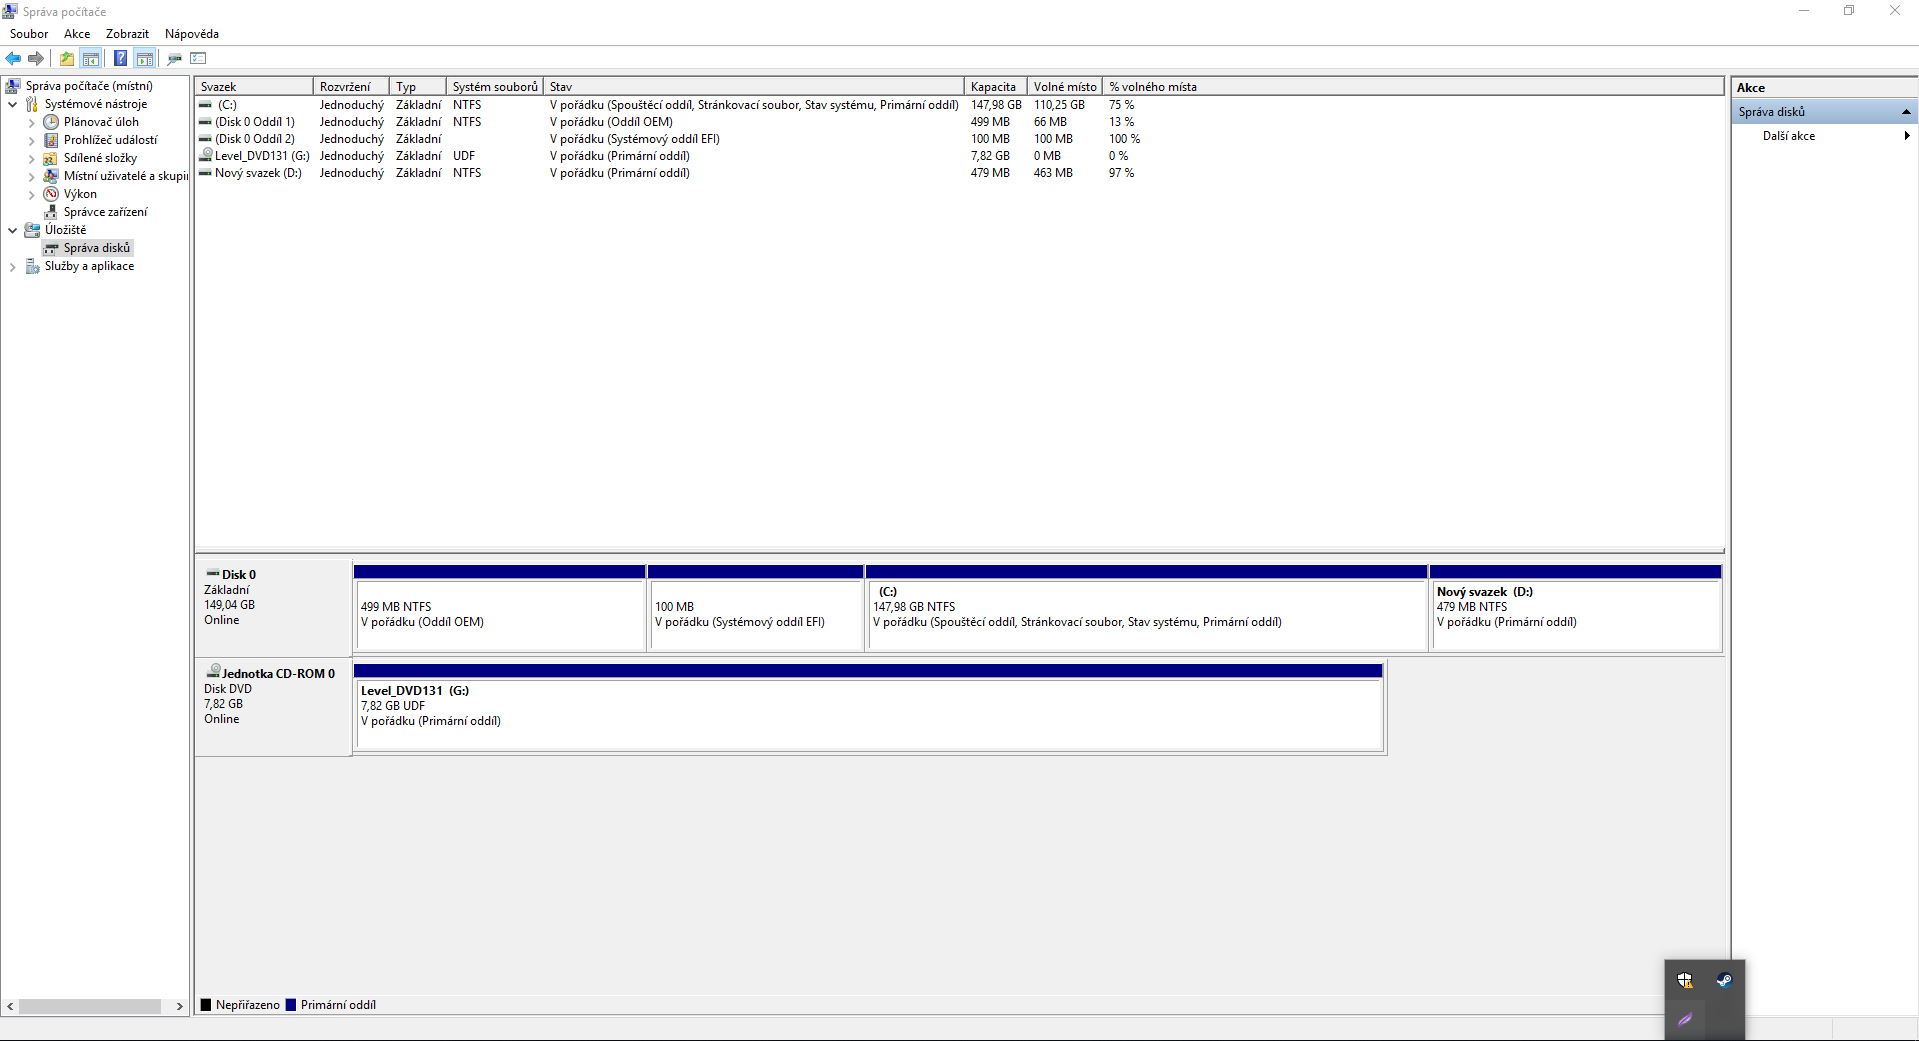Screen dimensions: 1919x1041
Task: Click the Up one level folder icon
Action: [66, 58]
